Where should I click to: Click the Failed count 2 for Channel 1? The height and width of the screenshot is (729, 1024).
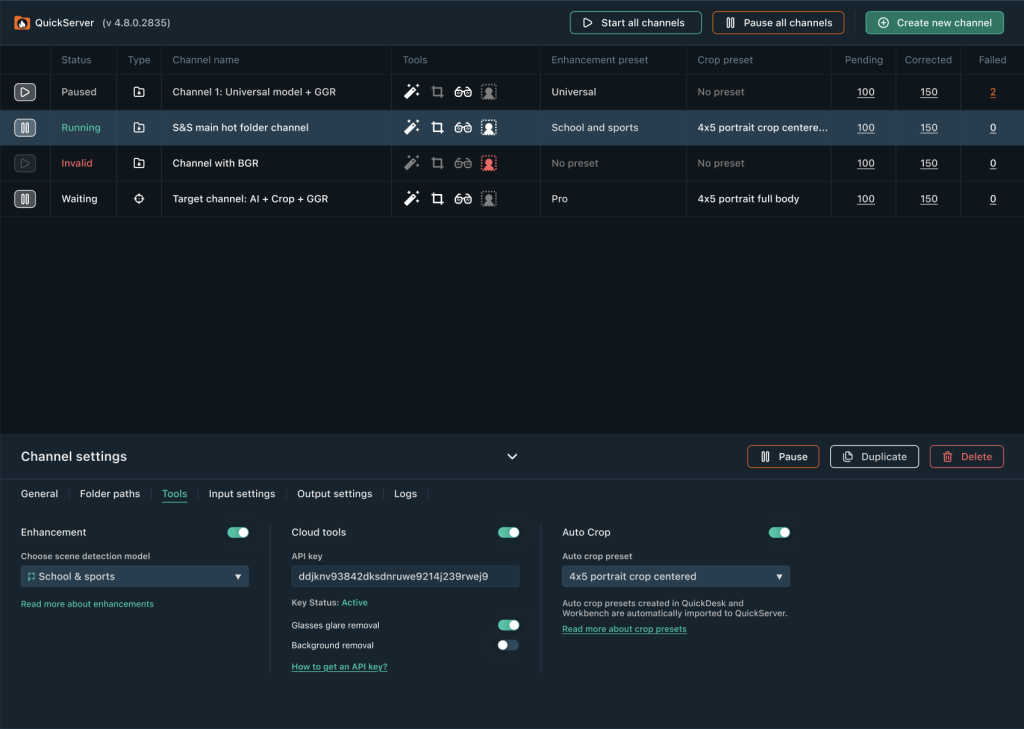tap(993, 92)
